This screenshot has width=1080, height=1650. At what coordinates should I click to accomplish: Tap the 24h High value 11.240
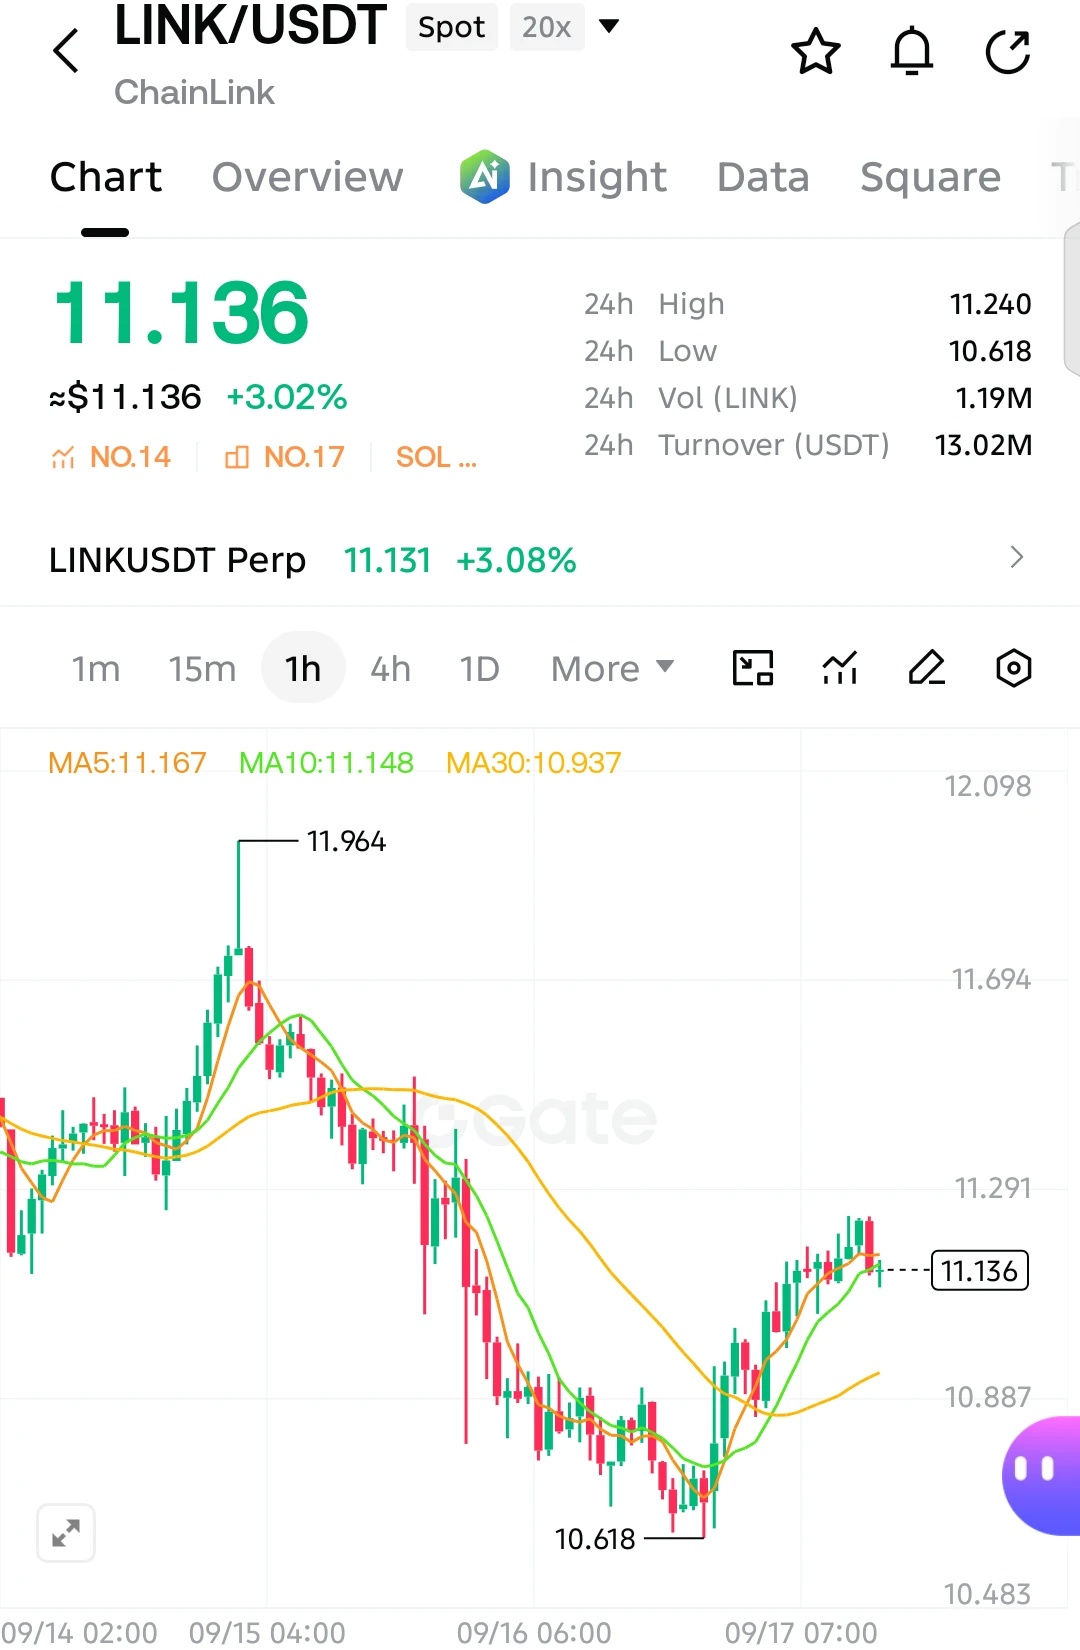pos(990,304)
